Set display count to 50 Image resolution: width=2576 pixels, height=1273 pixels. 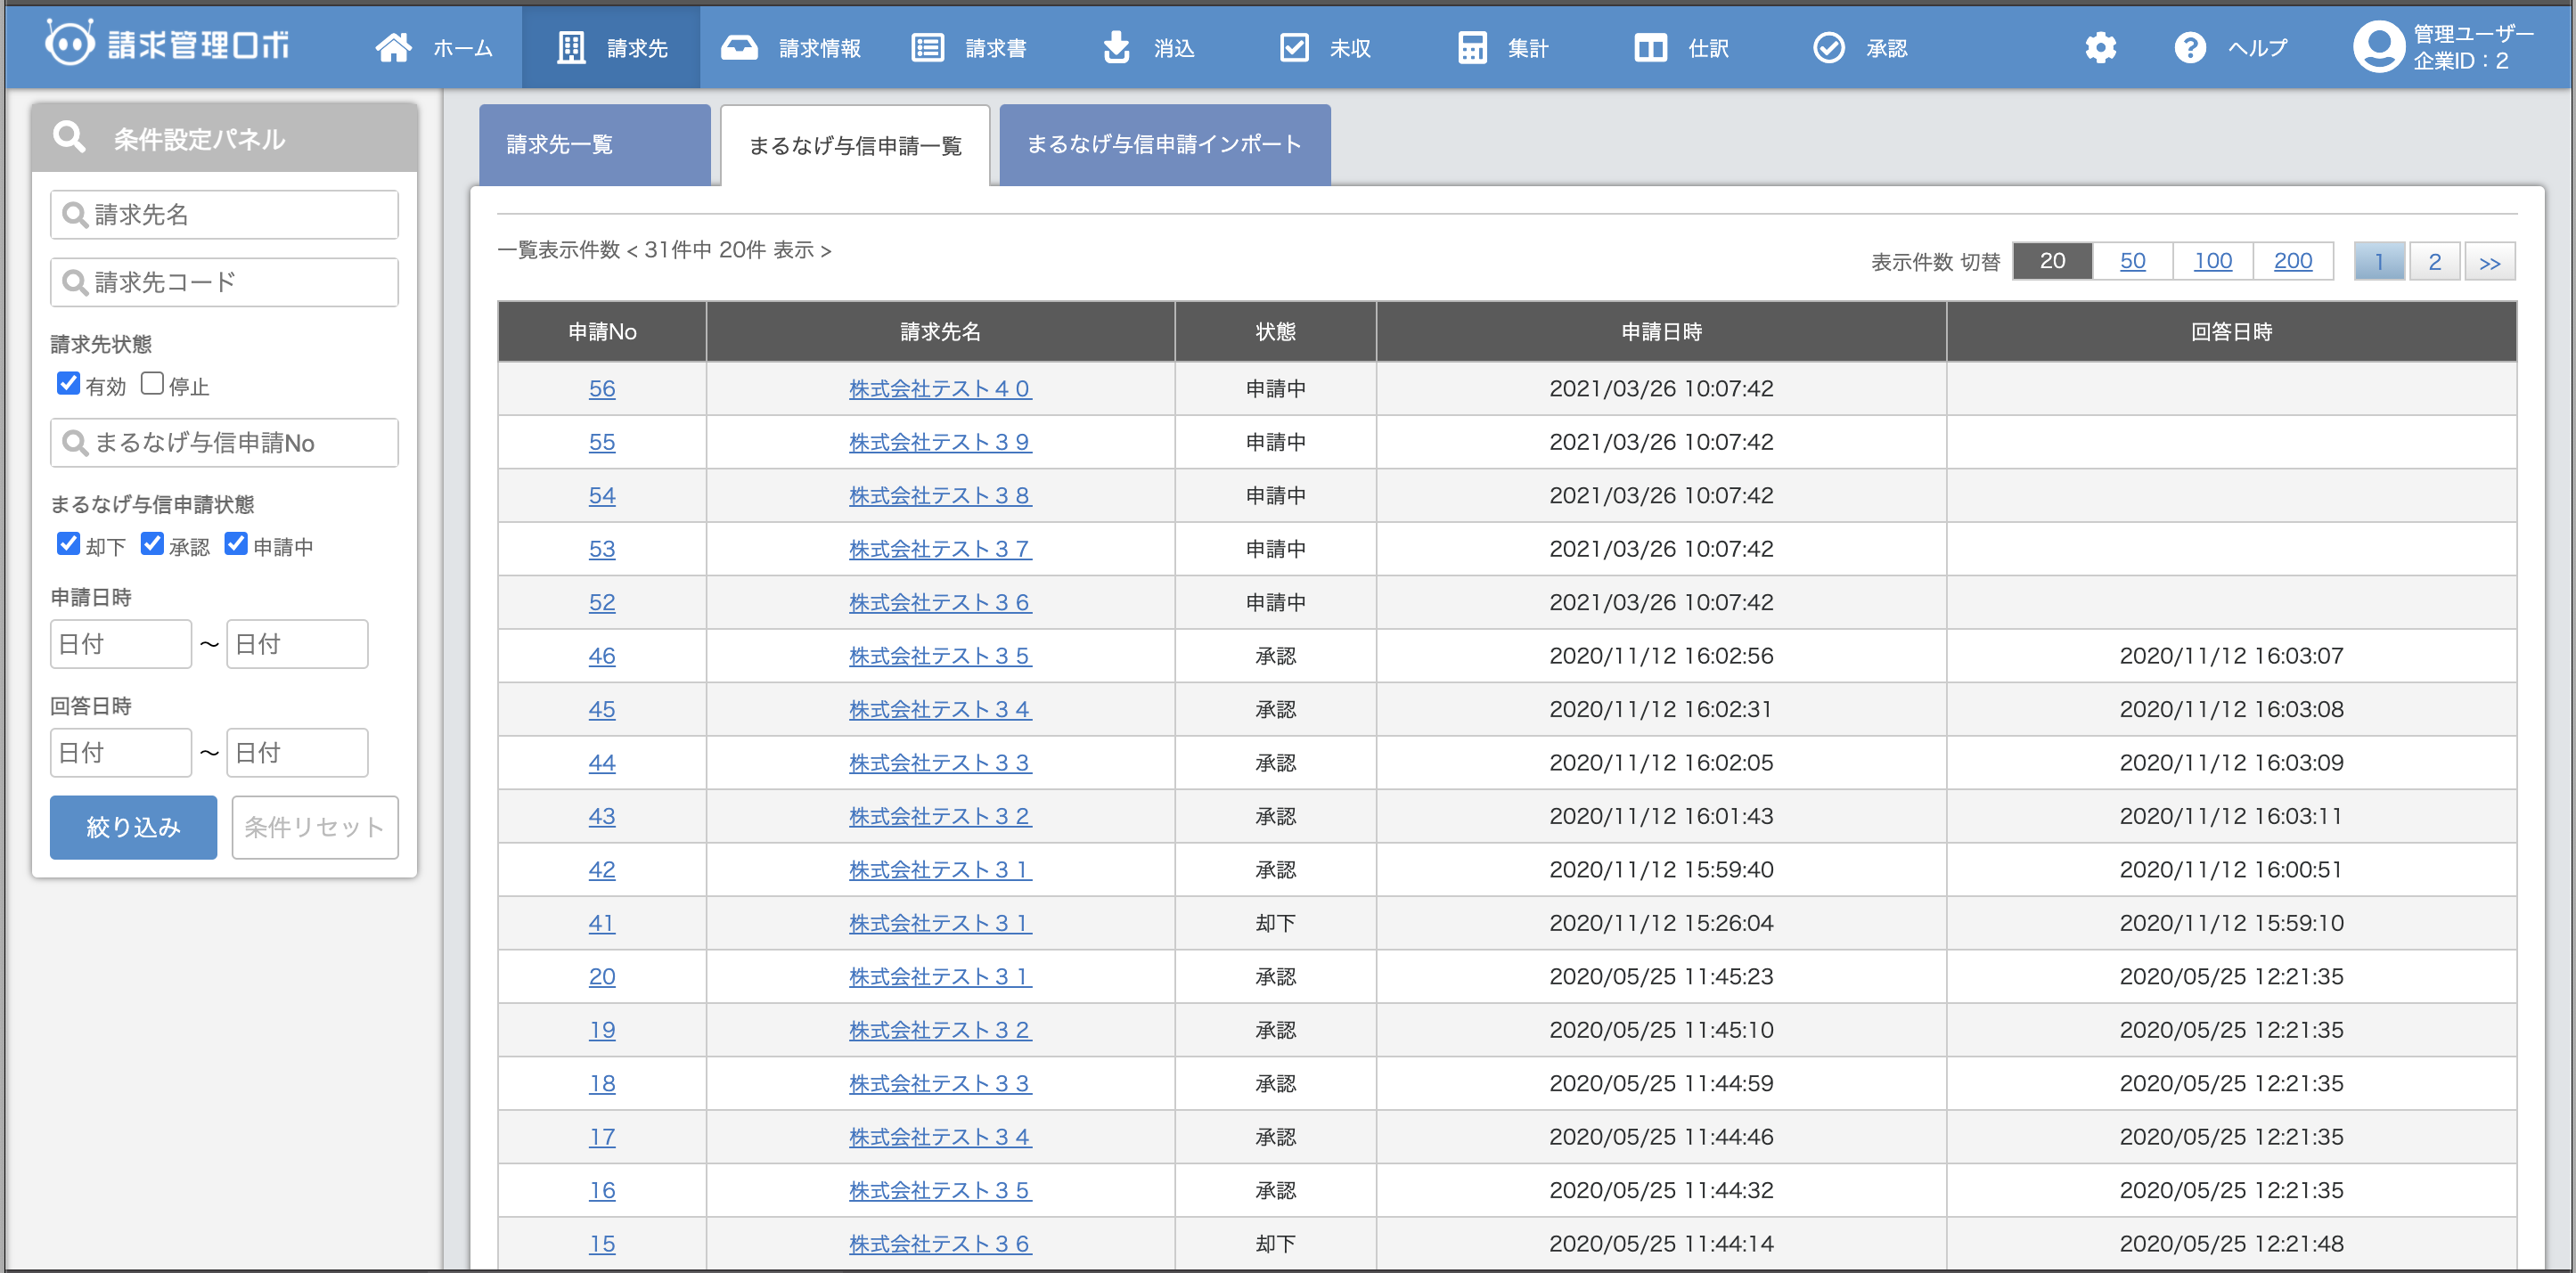pyautogui.click(x=2132, y=261)
